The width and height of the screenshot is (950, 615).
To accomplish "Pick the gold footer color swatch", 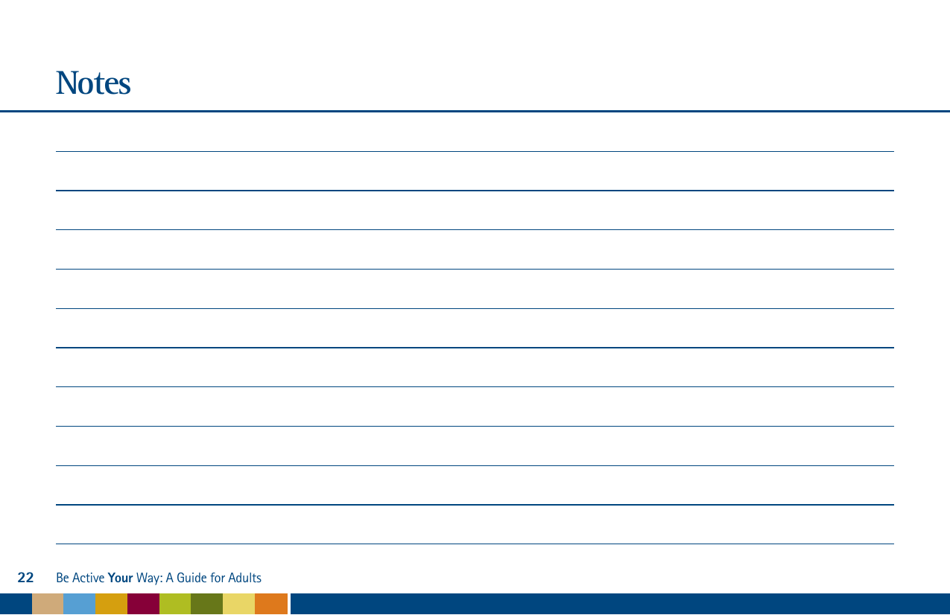I will [111, 604].
